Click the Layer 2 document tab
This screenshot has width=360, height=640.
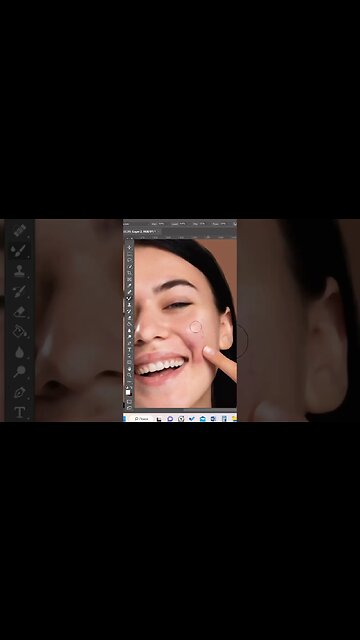click(142, 231)
